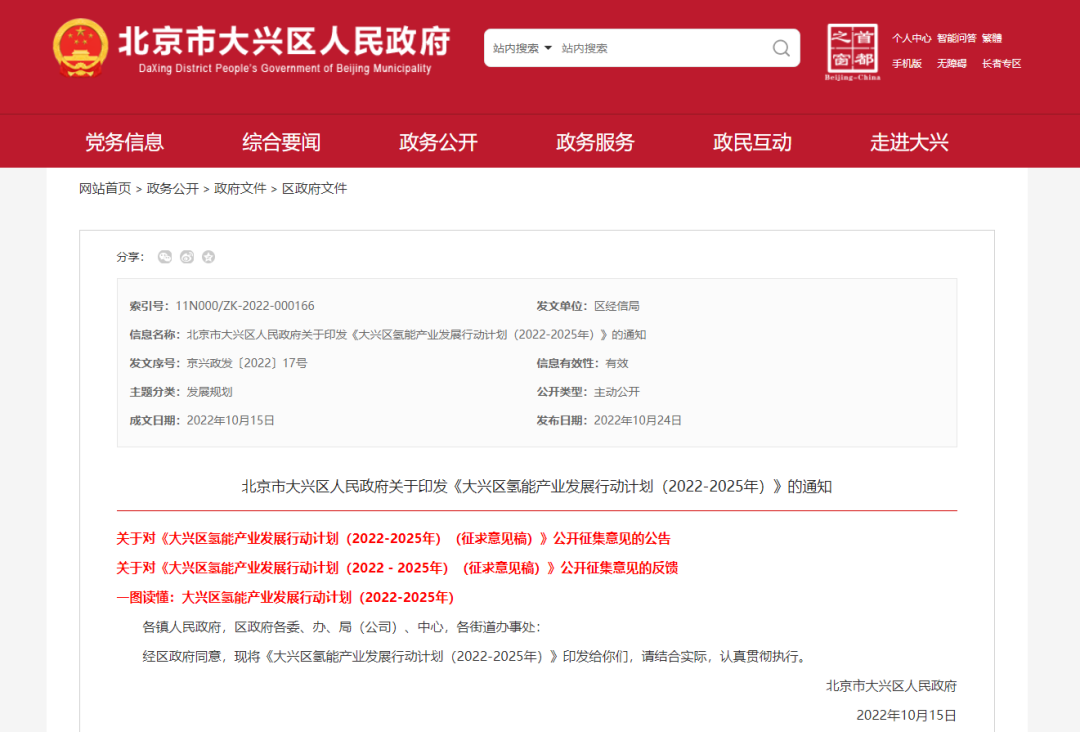Open the 党务信息 navigation menu
1080x732 pixels.
124,142
